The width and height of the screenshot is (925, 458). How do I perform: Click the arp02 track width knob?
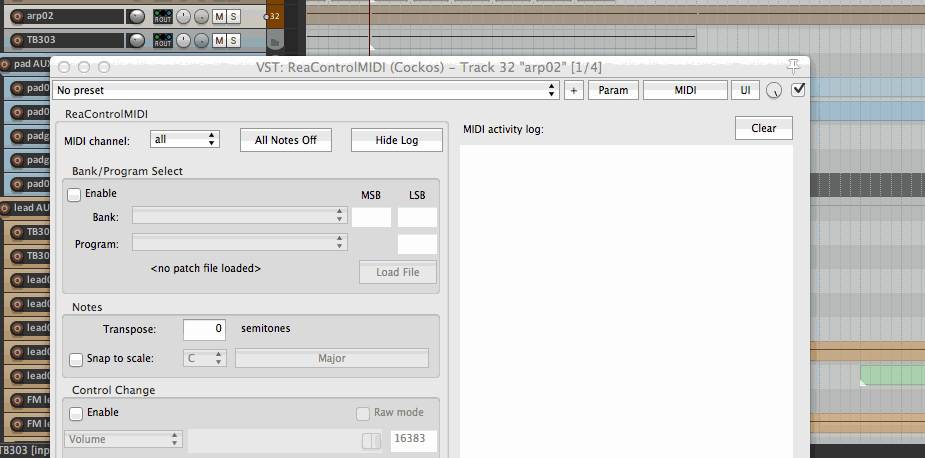pos(202,17)
